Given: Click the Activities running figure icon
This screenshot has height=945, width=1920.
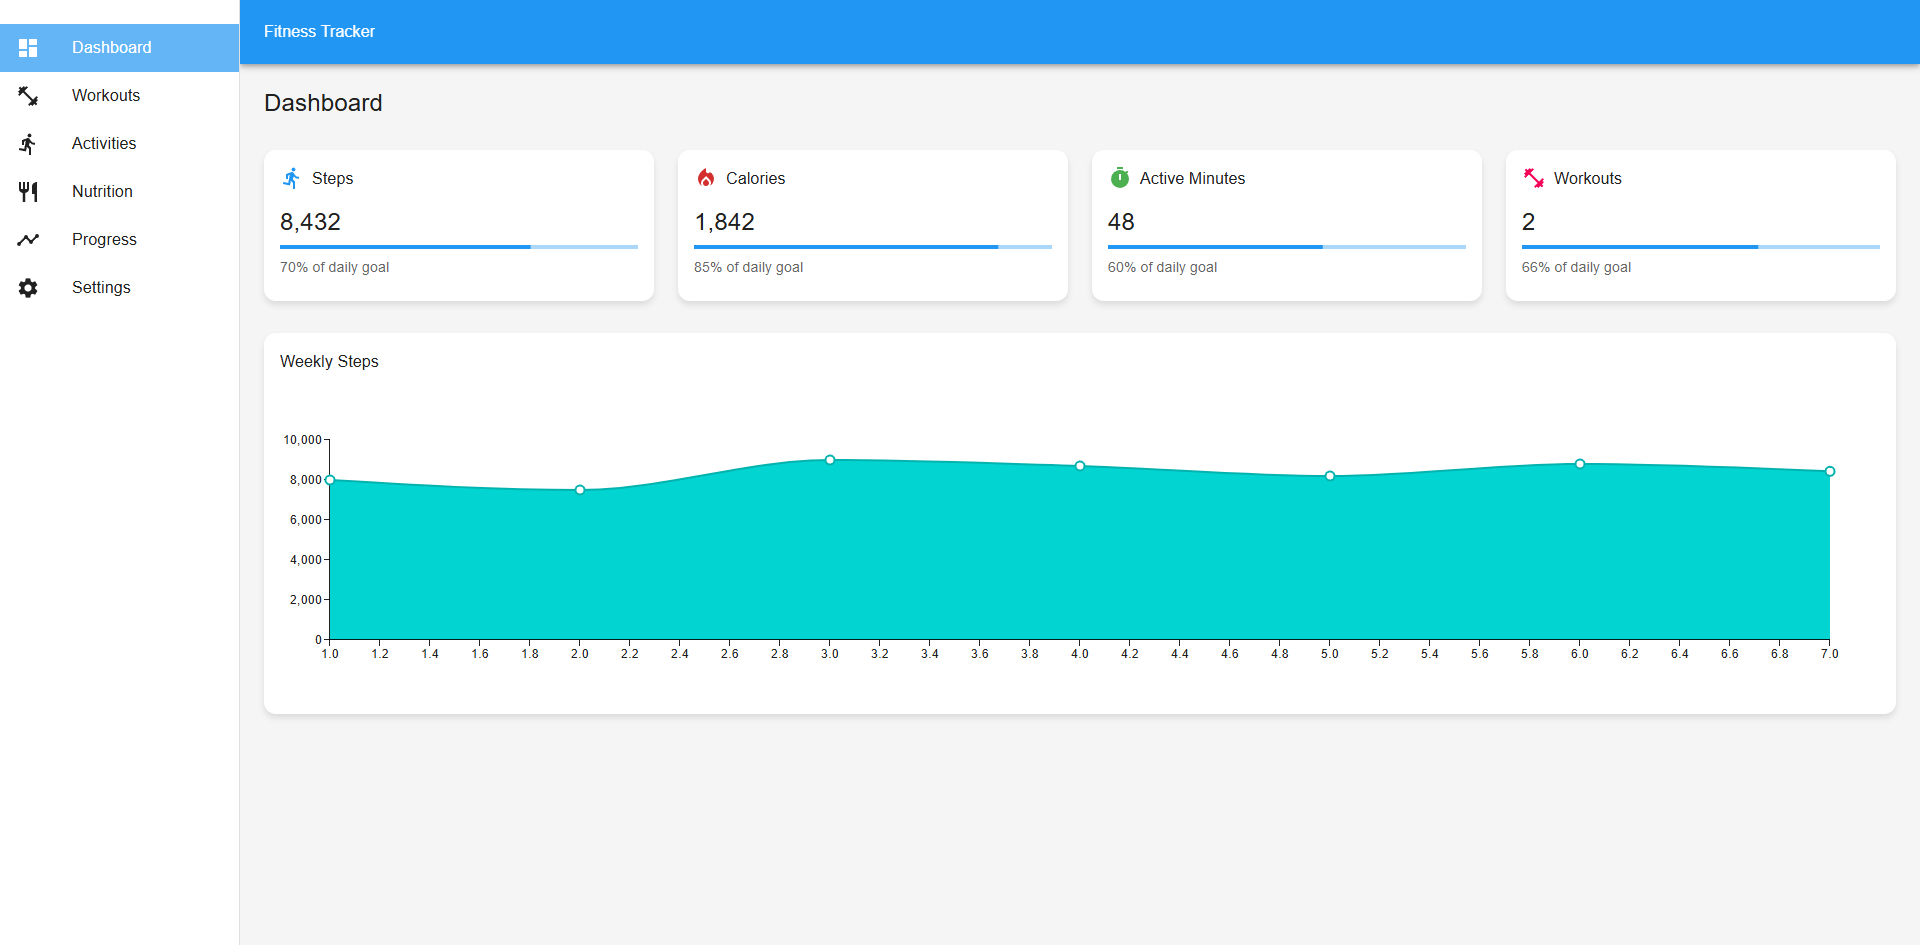Looking at the screenshot, I should (x=28, y=144).
